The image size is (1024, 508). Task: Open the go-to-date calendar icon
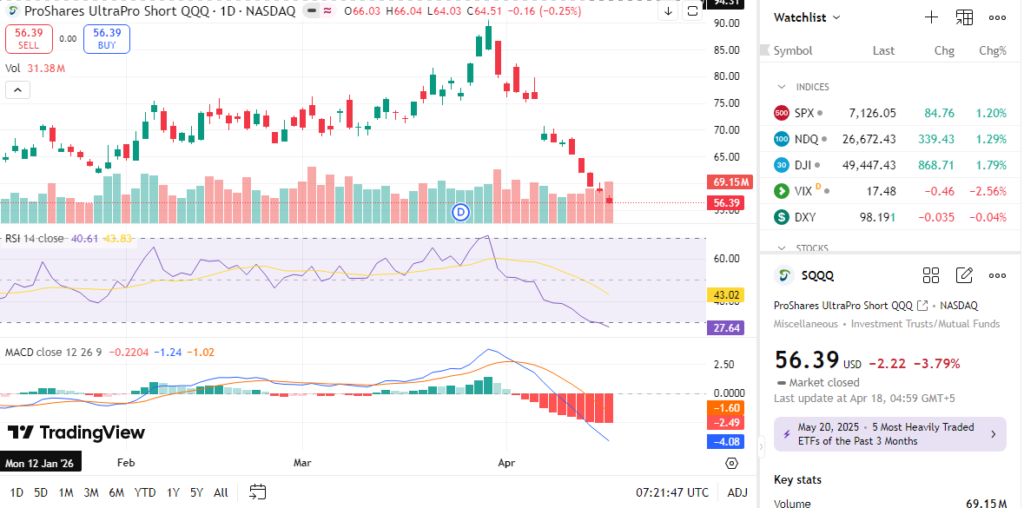(258, 492)
